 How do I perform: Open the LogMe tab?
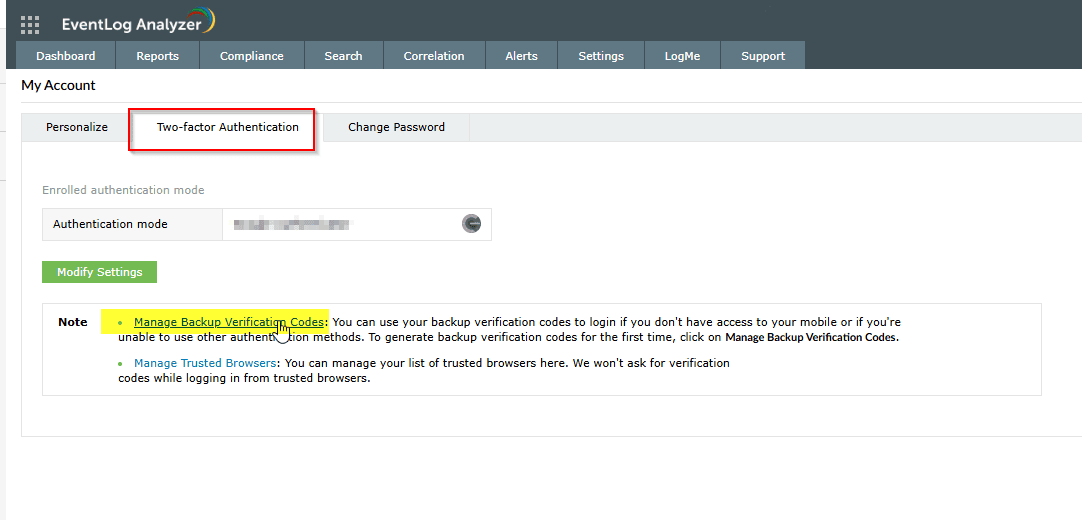pos(682,56)
